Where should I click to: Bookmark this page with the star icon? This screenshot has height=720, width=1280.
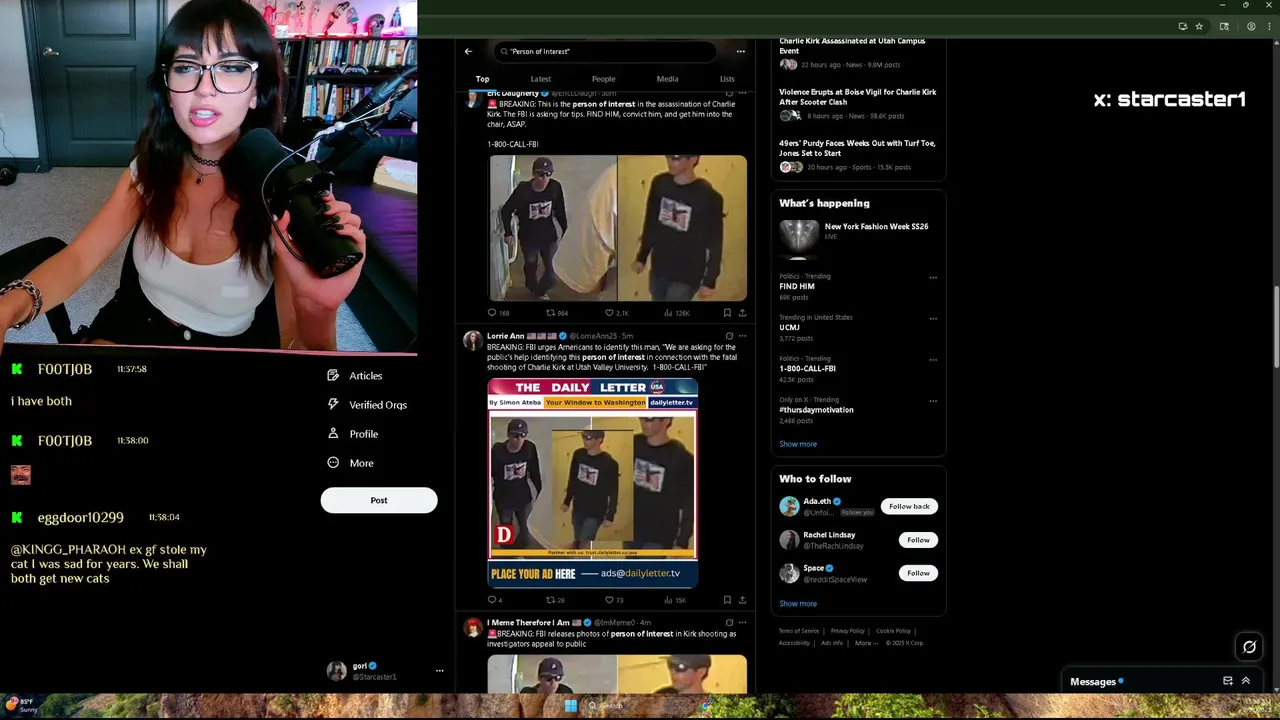1199,26
